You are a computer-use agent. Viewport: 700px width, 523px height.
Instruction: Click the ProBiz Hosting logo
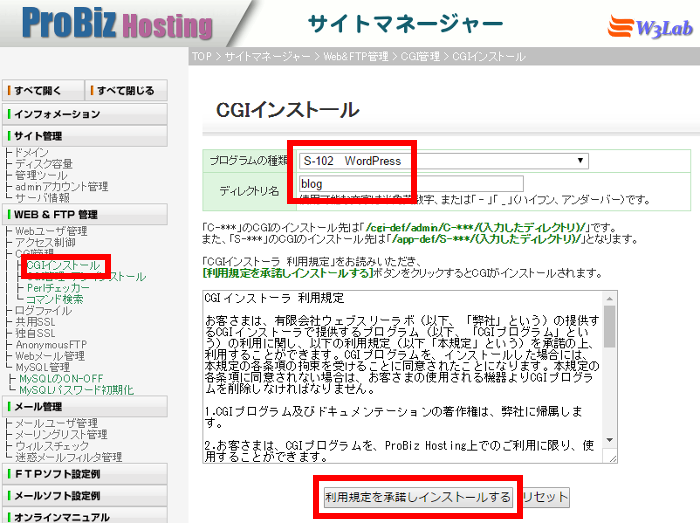[95, 24]
